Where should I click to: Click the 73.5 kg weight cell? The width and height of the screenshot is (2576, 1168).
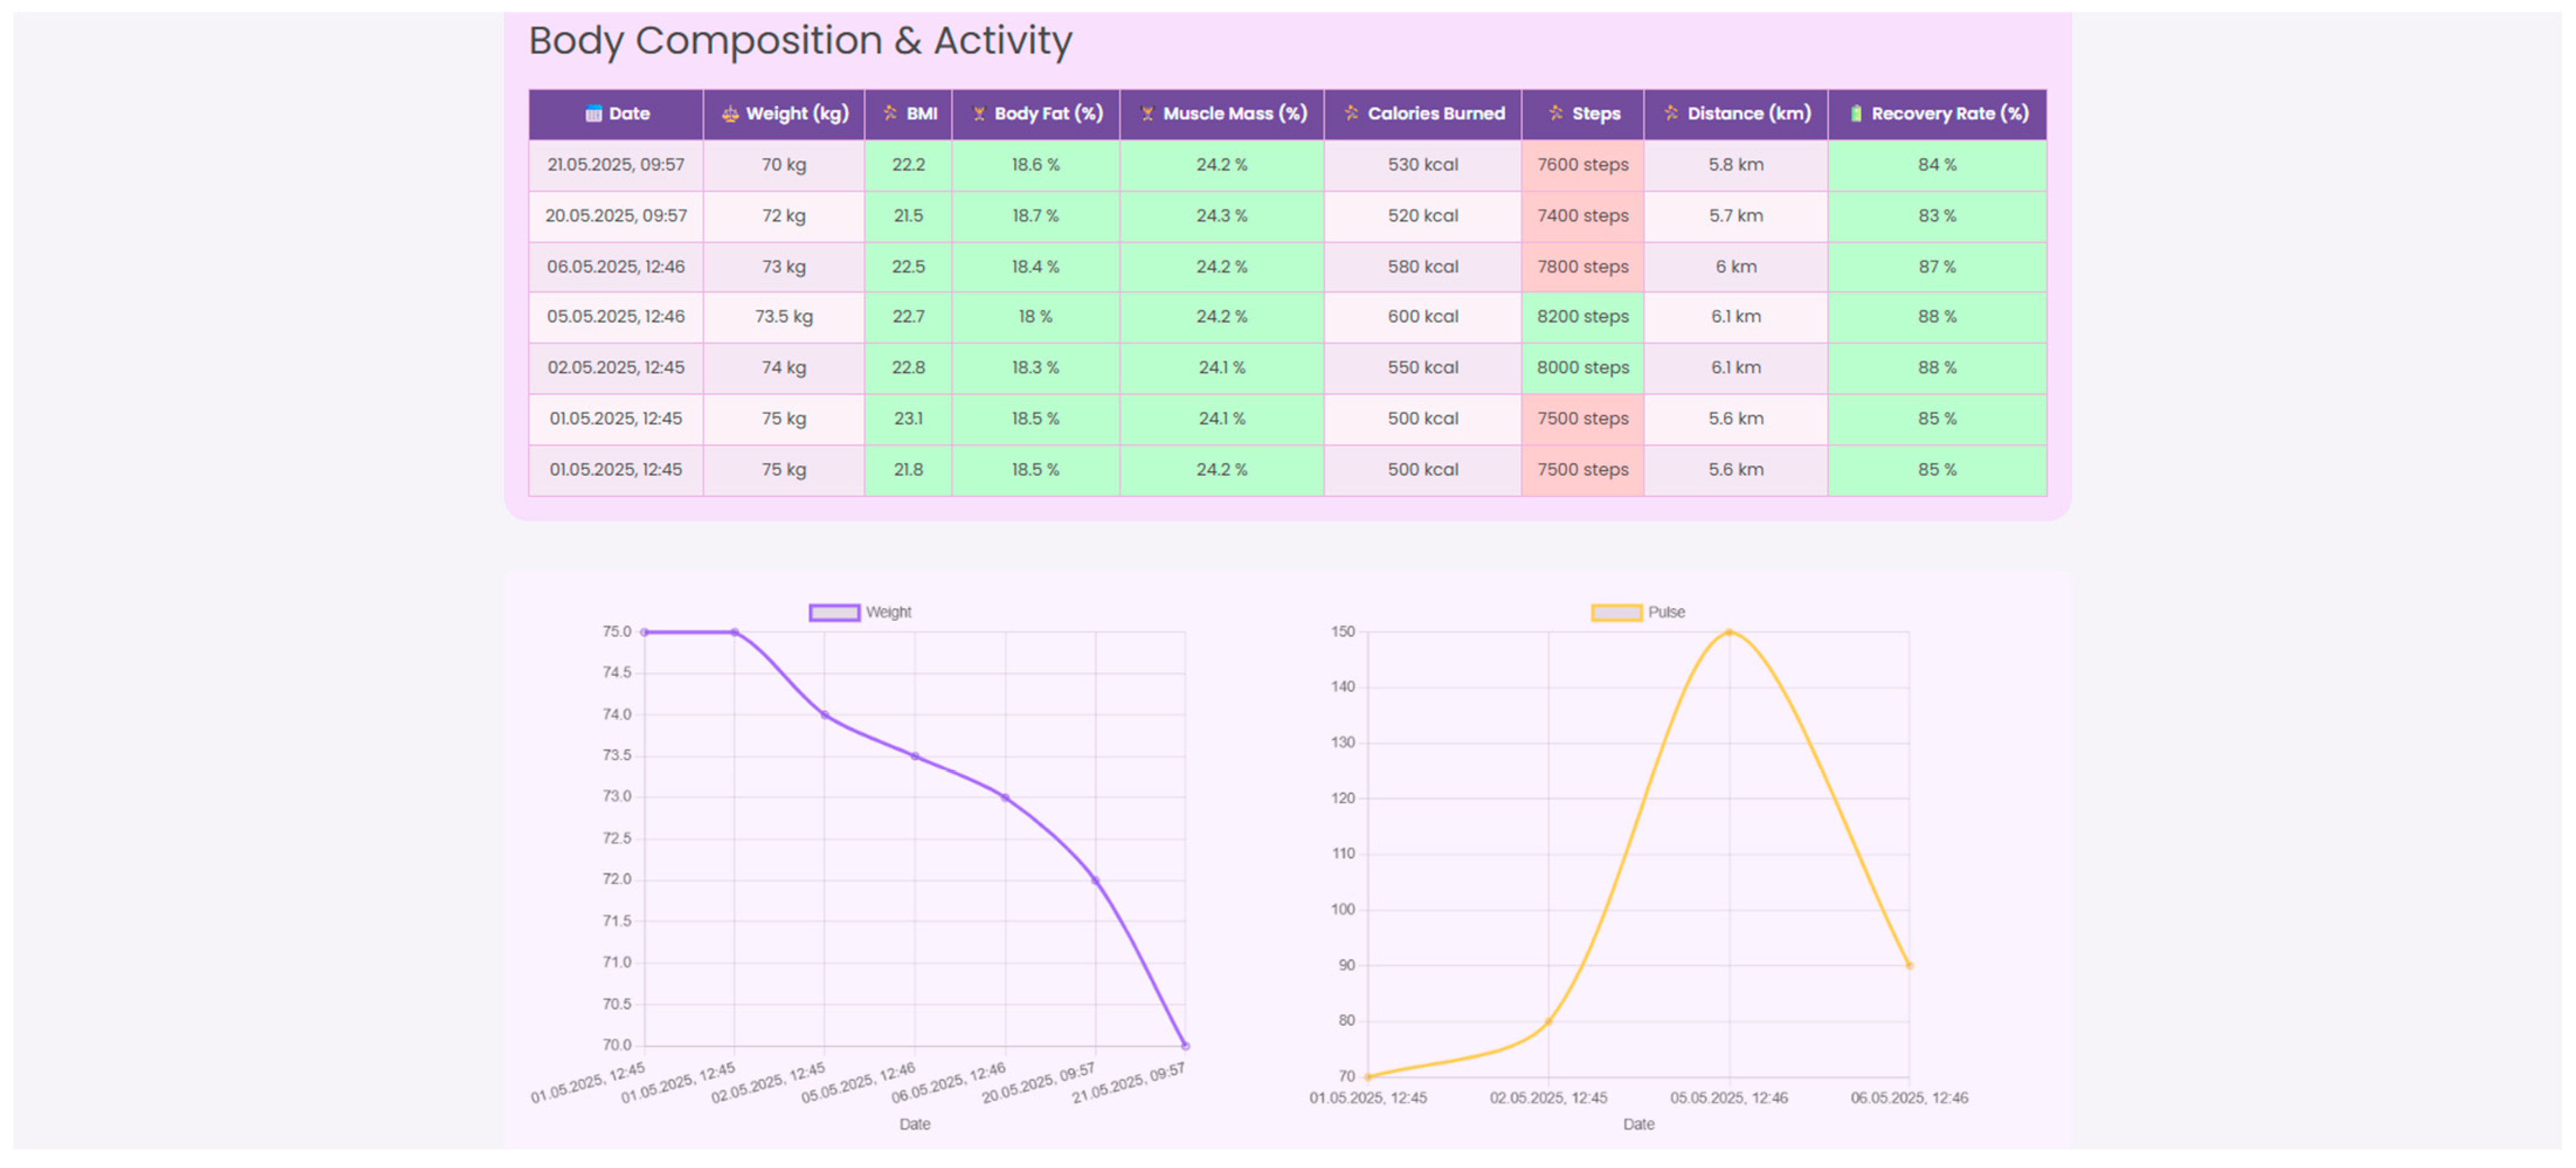point(783,317)
